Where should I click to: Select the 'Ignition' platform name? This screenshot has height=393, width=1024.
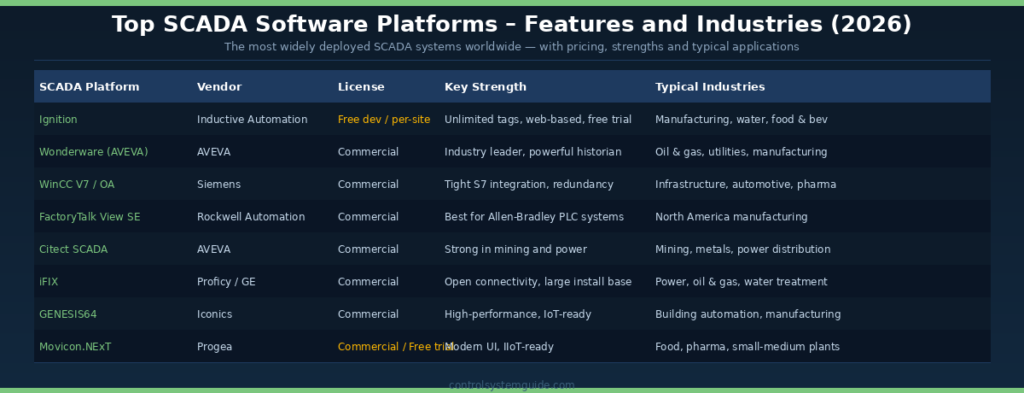tap(58, 119)
